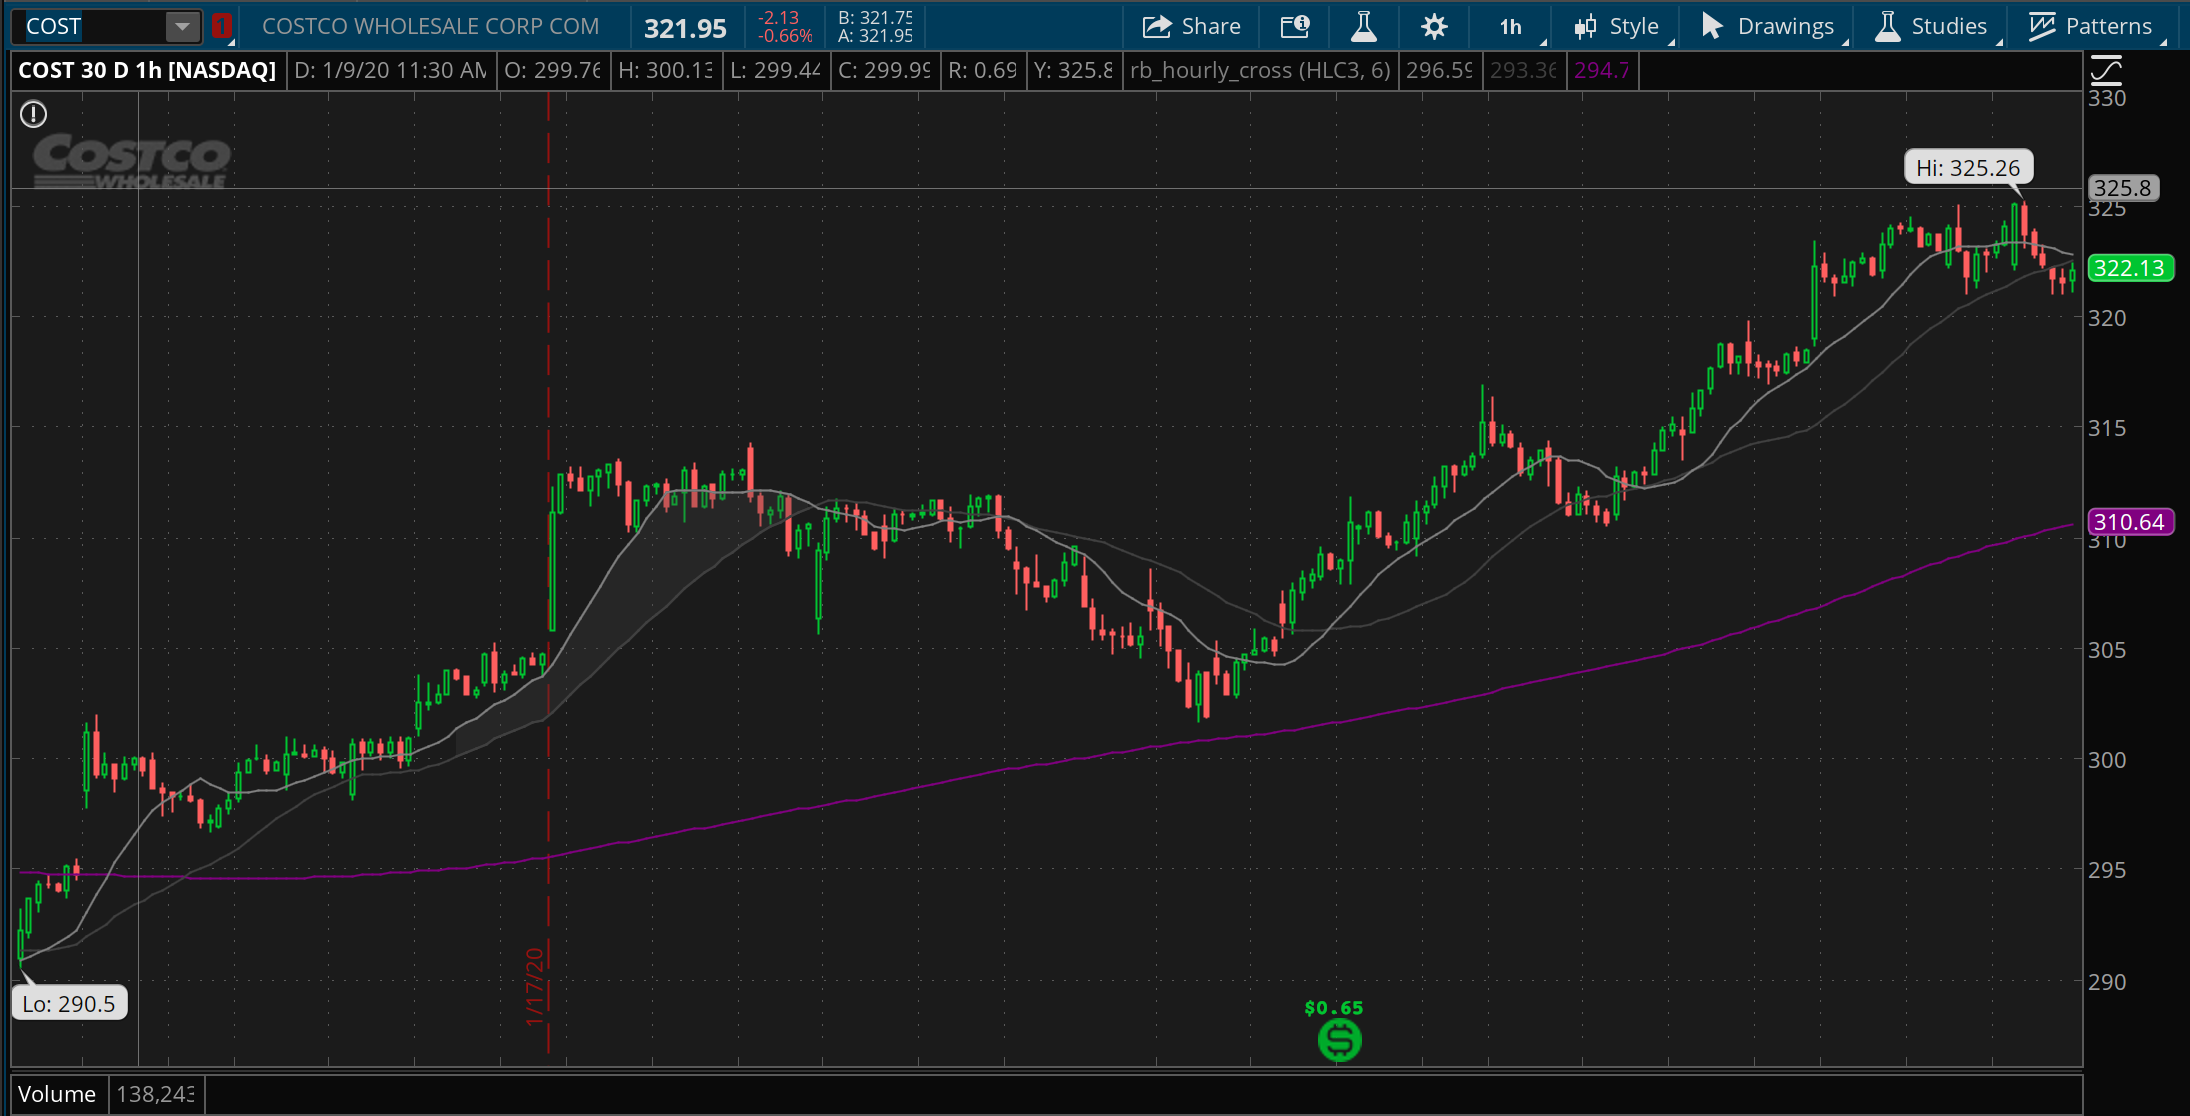This screenshot has height=1116, width=2190.
Task: Click the 1/17/20 vertical date marker
Action: click(x=536, y=986)
